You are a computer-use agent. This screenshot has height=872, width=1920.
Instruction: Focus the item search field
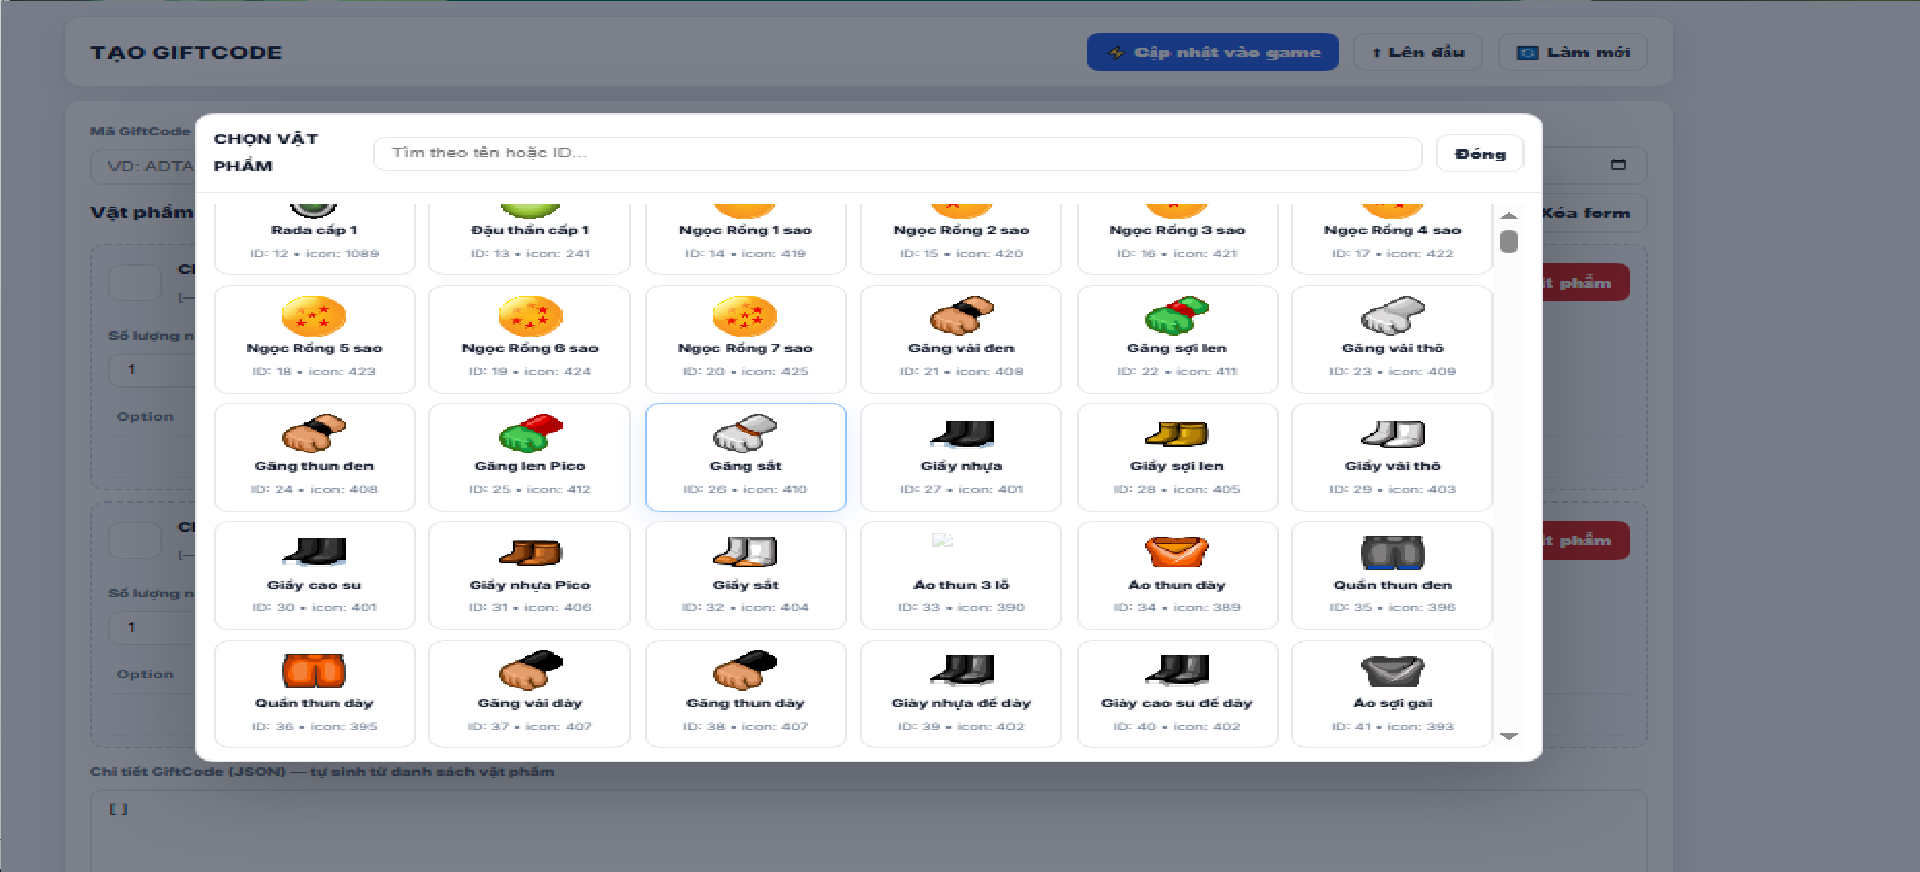point(898,153)
